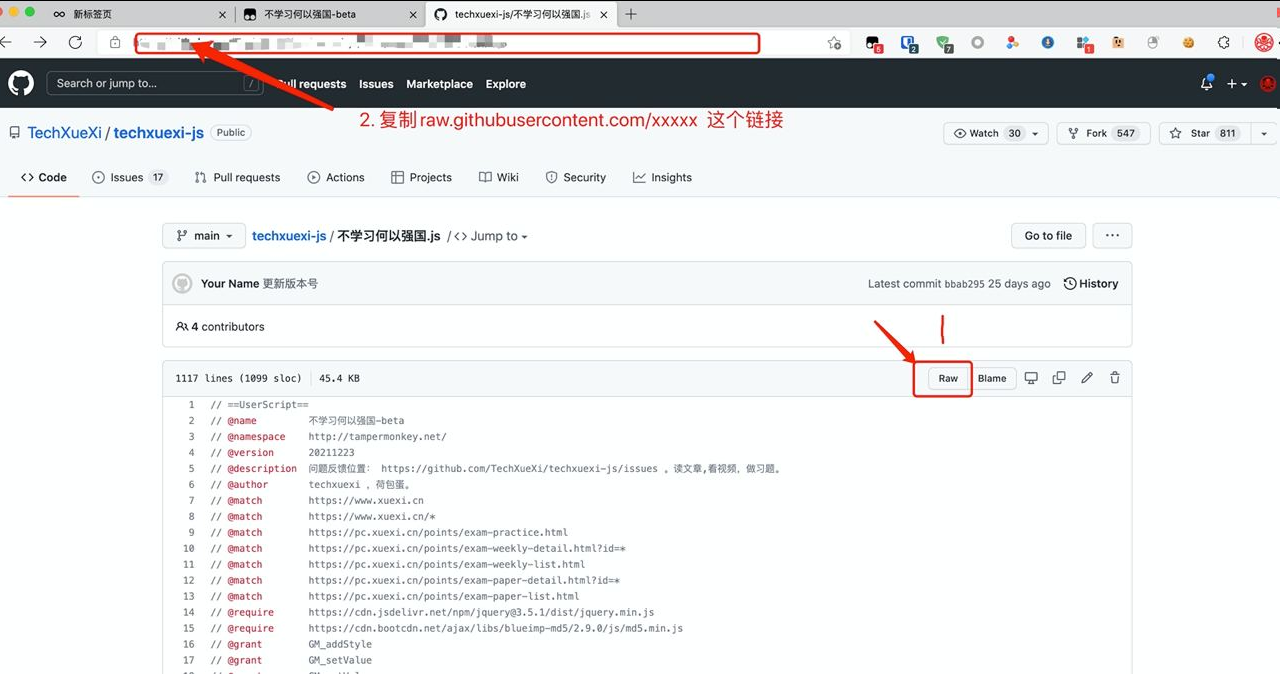This screenshot has width=1280, height=674.
Task: Open GitHub notifications bell
Action: (x=1207, y=84)
